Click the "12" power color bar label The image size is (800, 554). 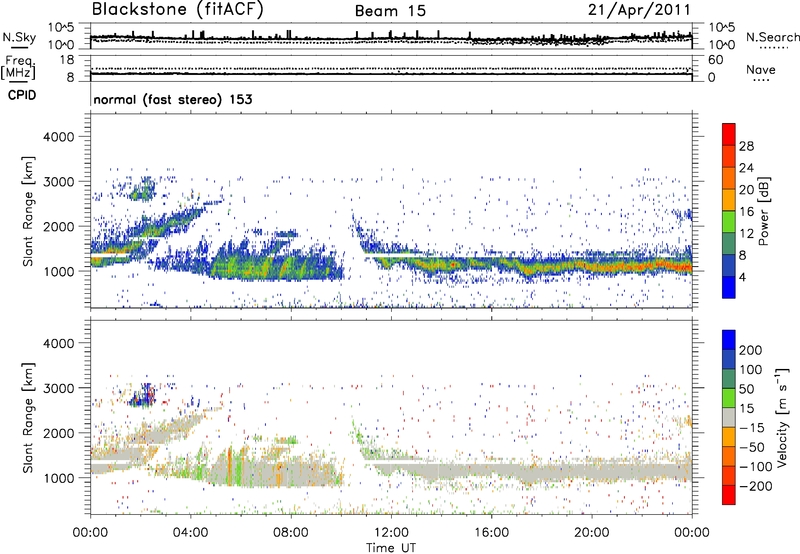point(746,234)
